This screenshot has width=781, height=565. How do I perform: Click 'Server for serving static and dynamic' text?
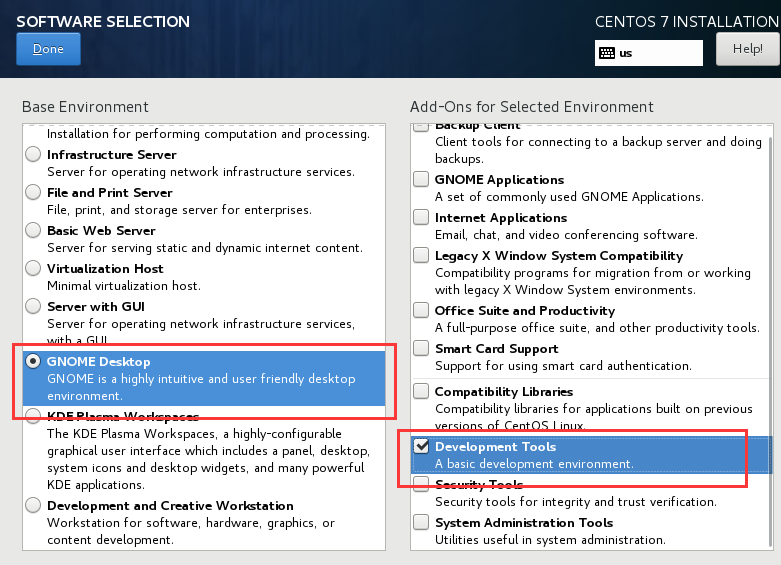click(x=205, y=248)
